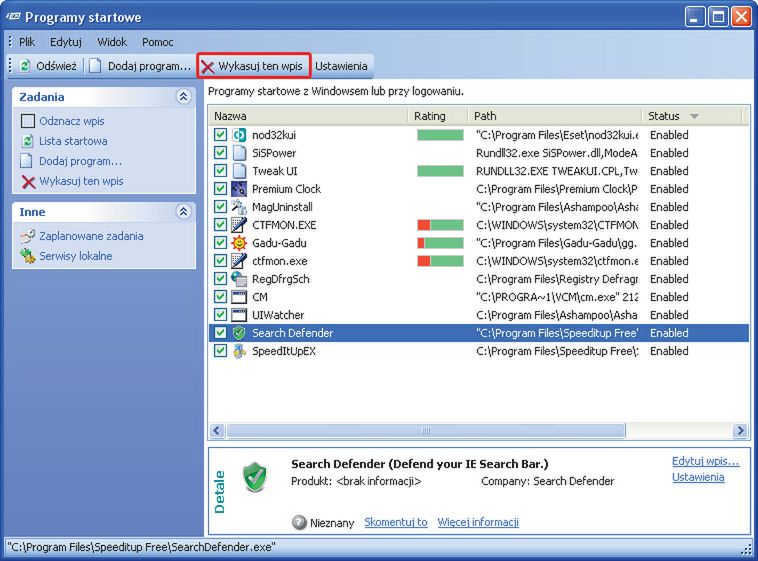758x561 pixels.
Task: Disable the RegDfrgSch checkbox
Action: (220, 279)
